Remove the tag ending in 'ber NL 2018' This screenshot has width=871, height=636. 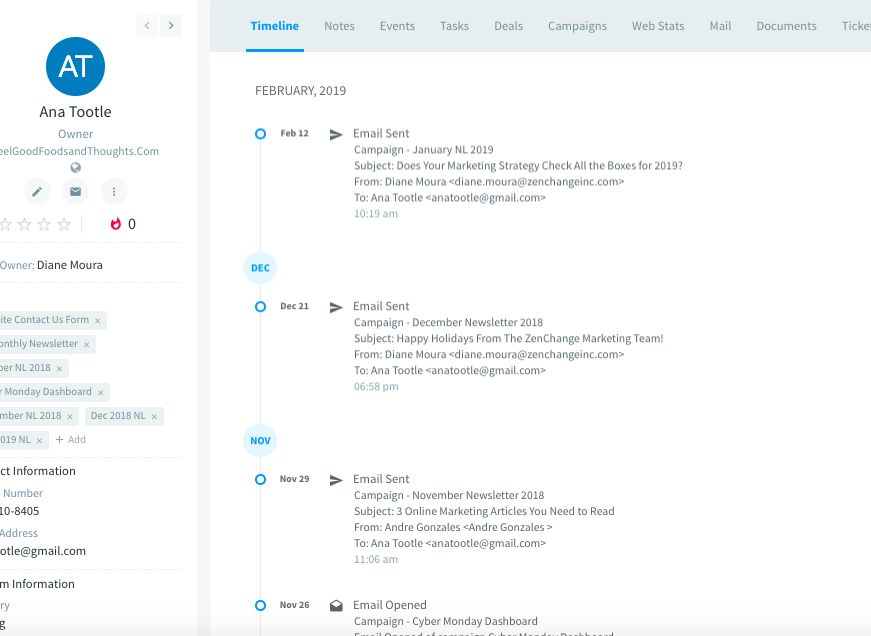[x=59, y=368]
